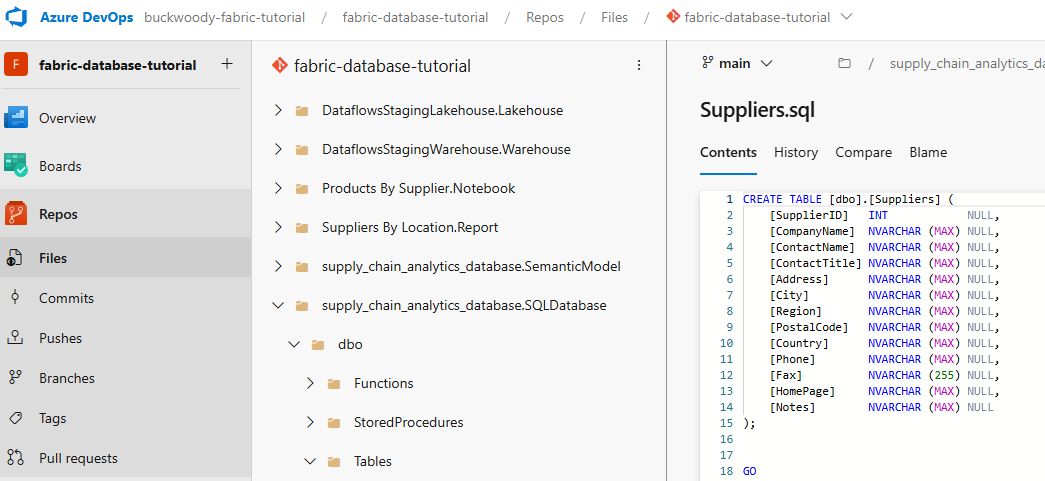
Task: Click the plus icon beside project name
Action: (x=227, y=64)
